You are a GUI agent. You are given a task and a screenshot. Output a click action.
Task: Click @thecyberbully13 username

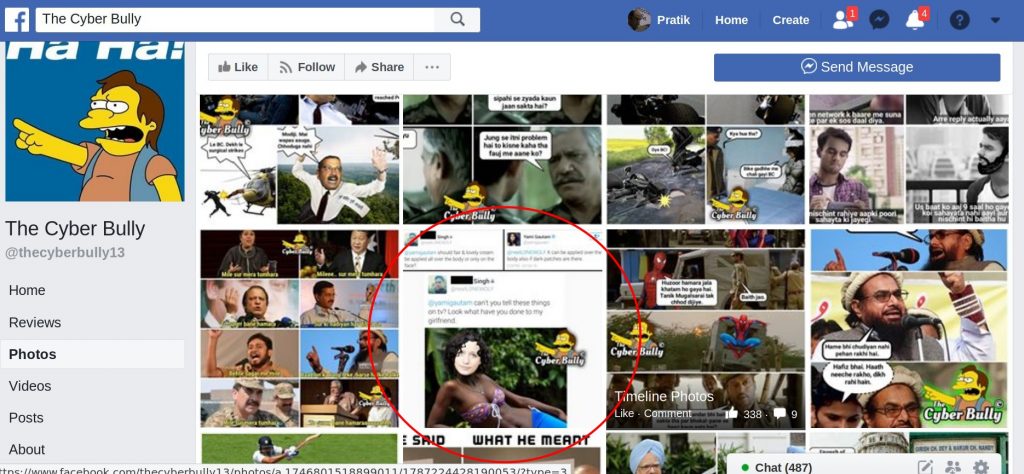(x=65, y=253)
